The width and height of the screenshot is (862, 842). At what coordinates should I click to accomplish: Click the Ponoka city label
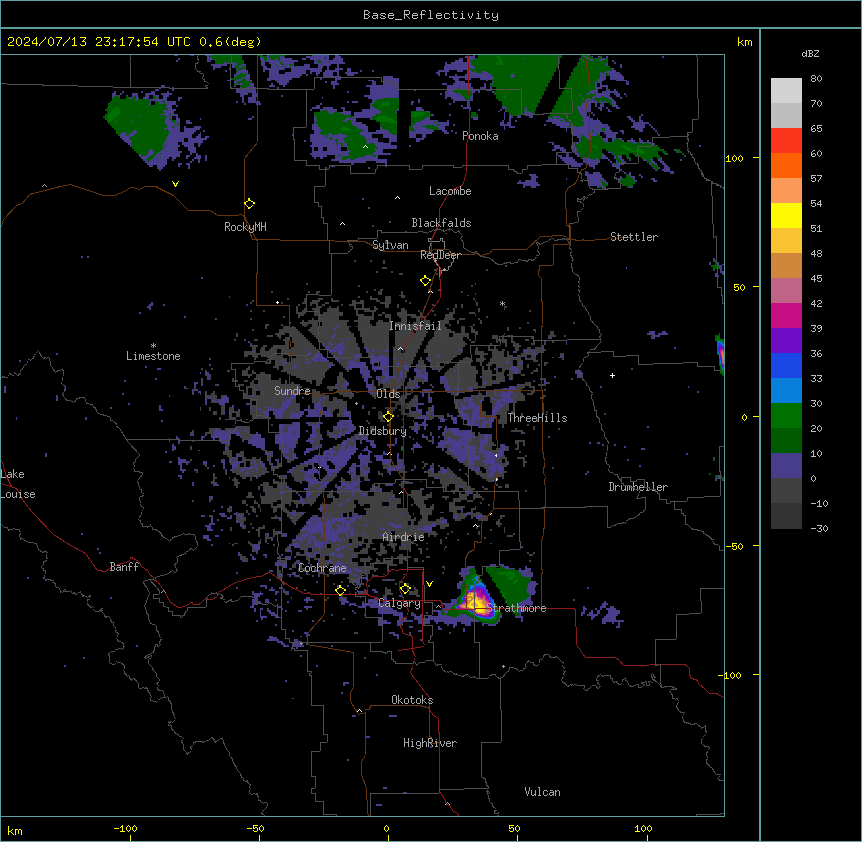[x=480, y=136]
